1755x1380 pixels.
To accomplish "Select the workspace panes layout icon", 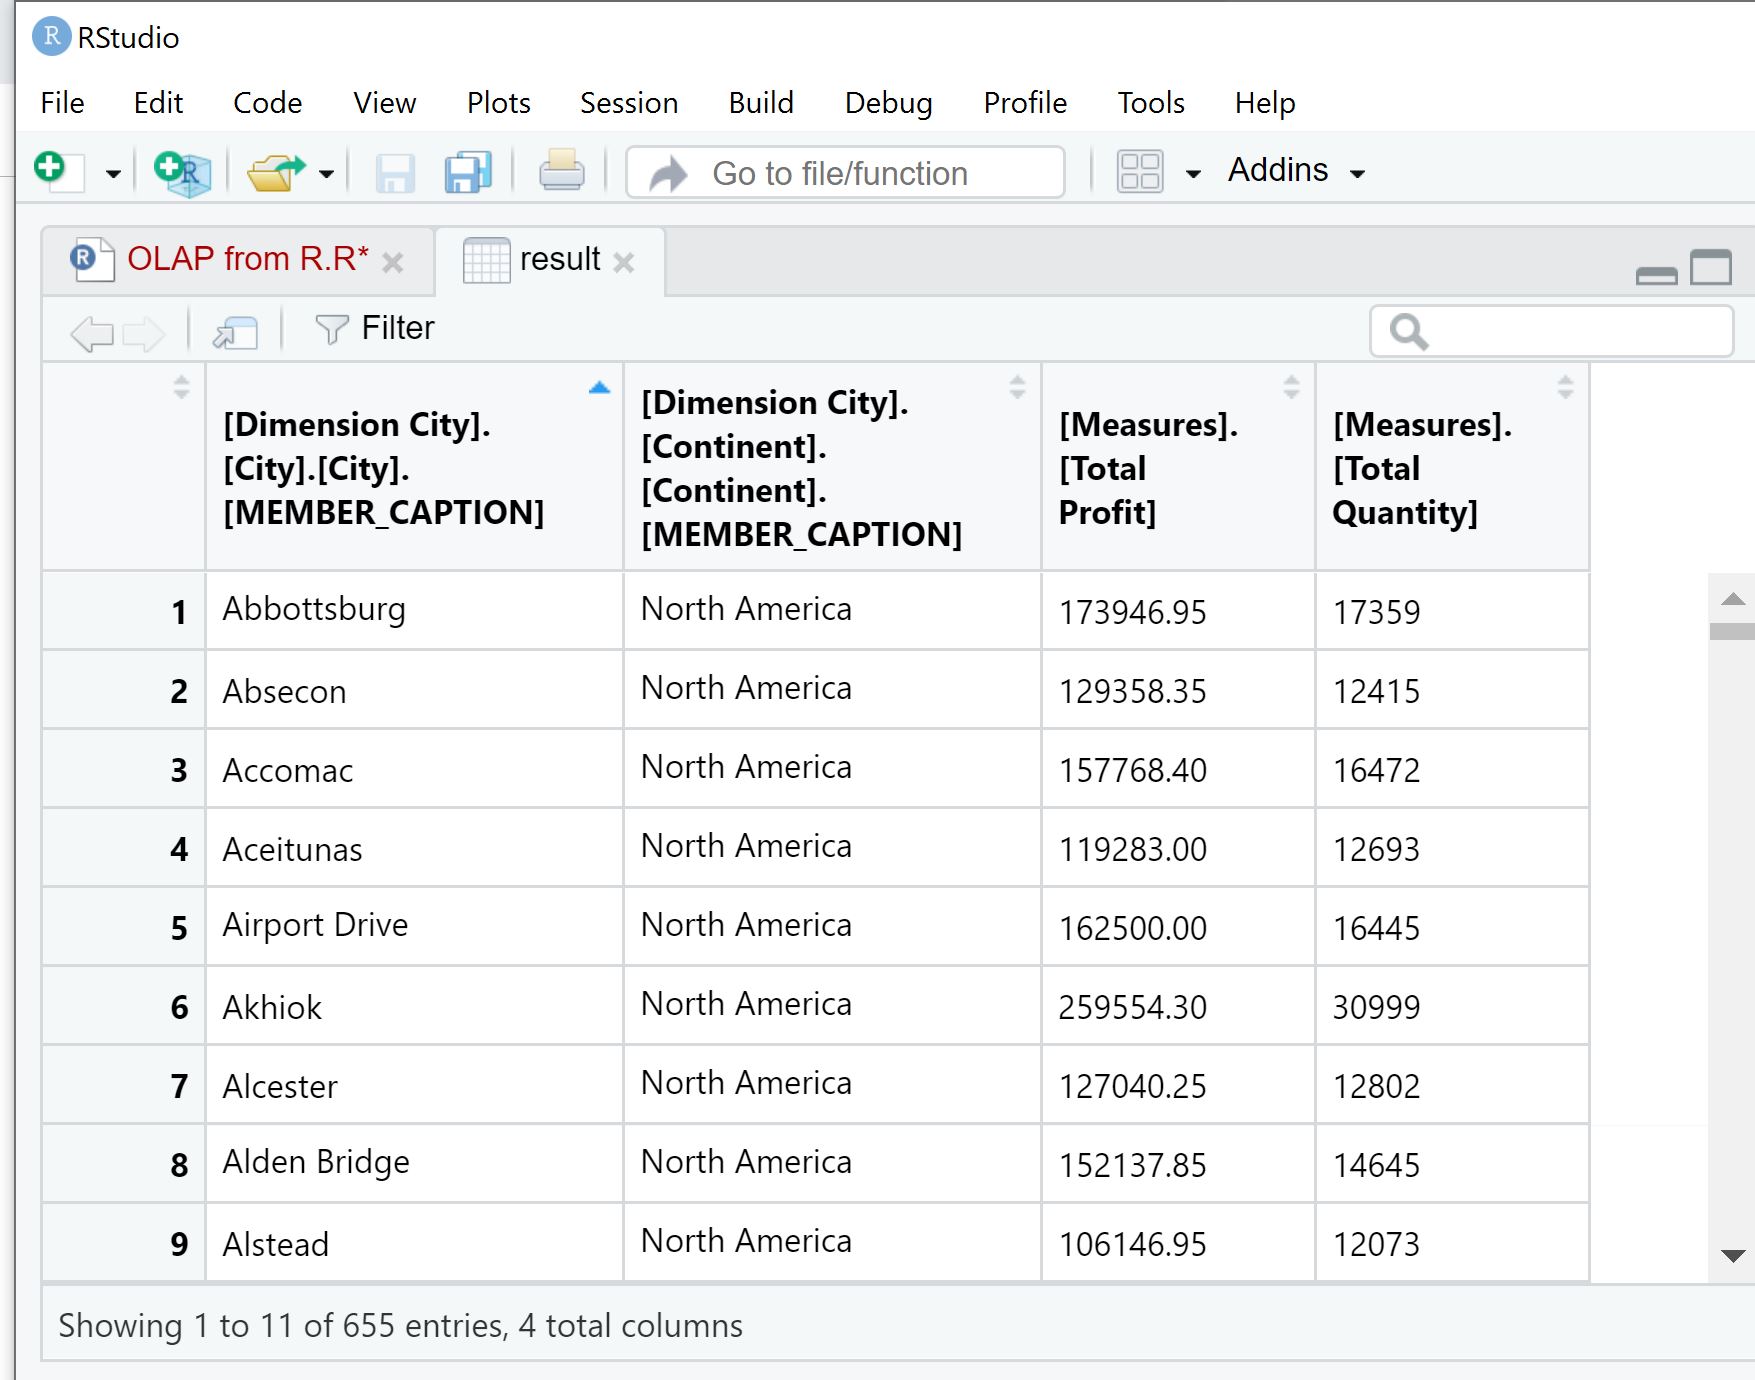I will pos(1139,170).
